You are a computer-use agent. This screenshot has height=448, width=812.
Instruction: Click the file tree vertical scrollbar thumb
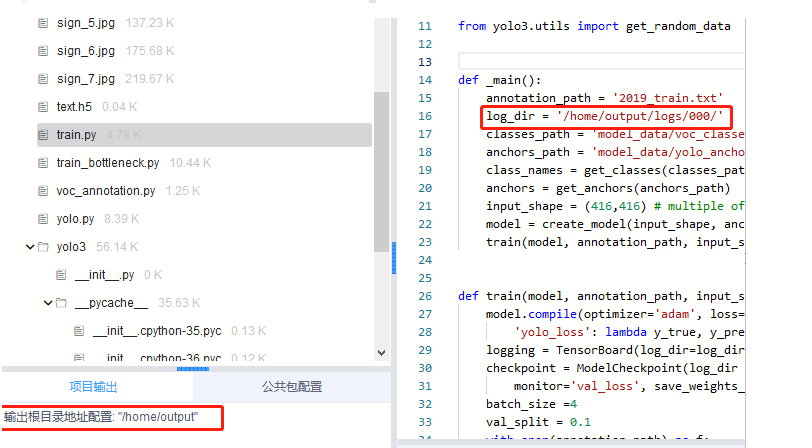[381, 171]
